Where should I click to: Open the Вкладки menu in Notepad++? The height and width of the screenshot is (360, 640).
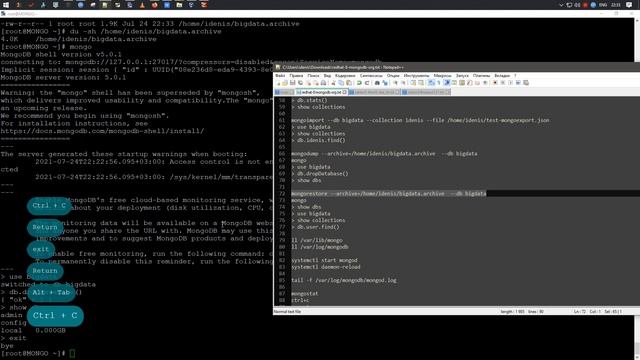pyautogui.click(x=502, y=76)
